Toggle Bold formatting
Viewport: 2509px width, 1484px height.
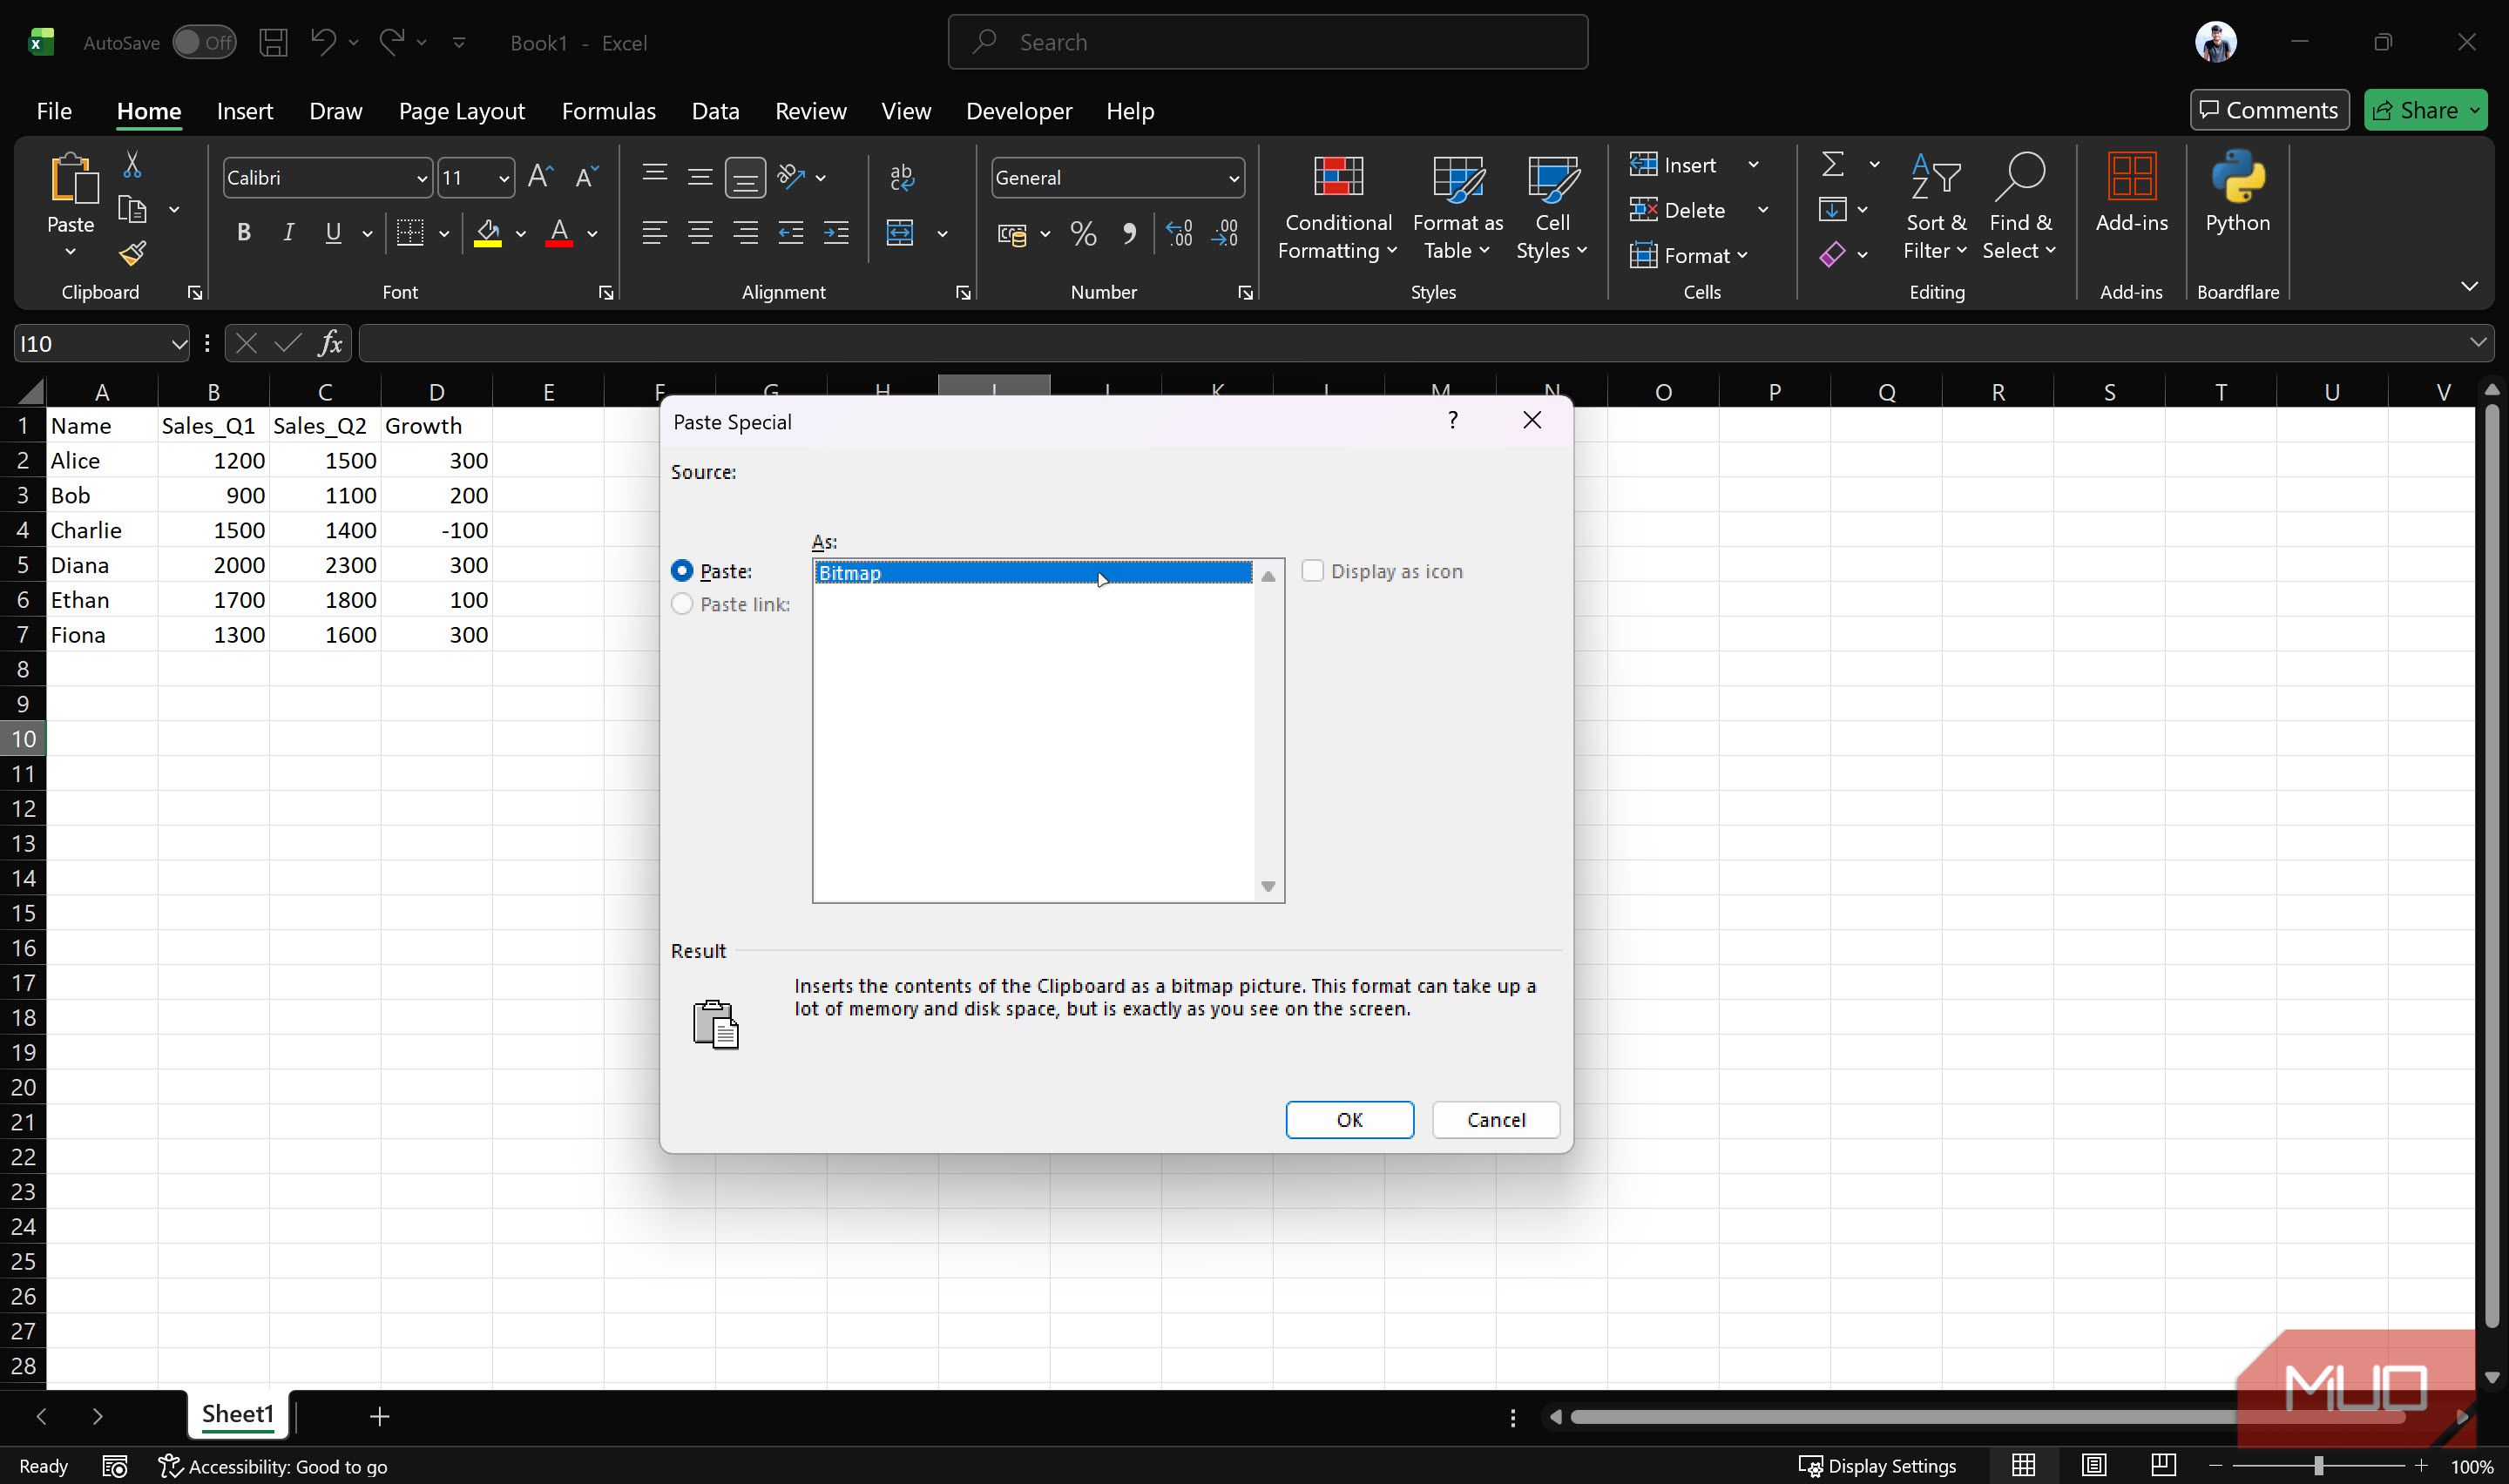243,233
